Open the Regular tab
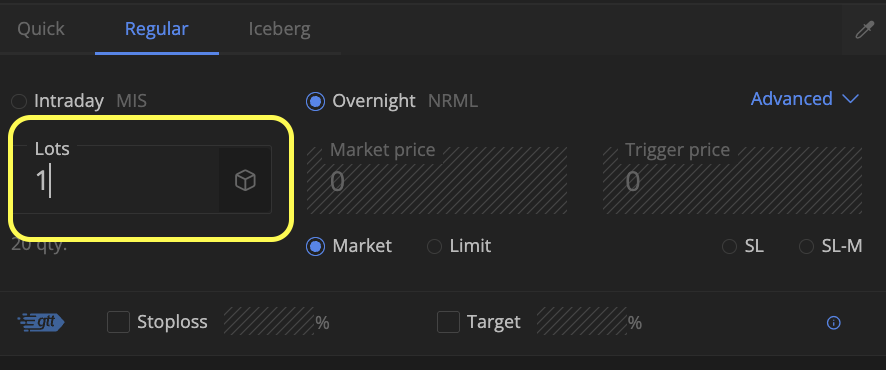Viewport: 886px width, 370px height. (x=157, y=29)
